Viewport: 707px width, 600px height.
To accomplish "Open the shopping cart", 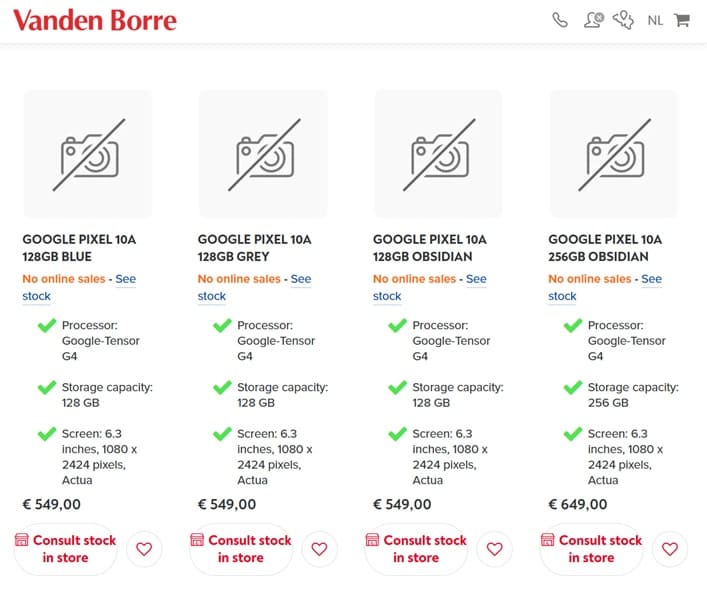I will point(682,21).
